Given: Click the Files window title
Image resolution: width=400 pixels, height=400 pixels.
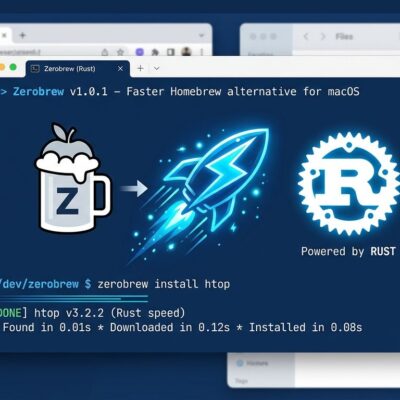Looking at the screenshot, I should tap(344, 36).
